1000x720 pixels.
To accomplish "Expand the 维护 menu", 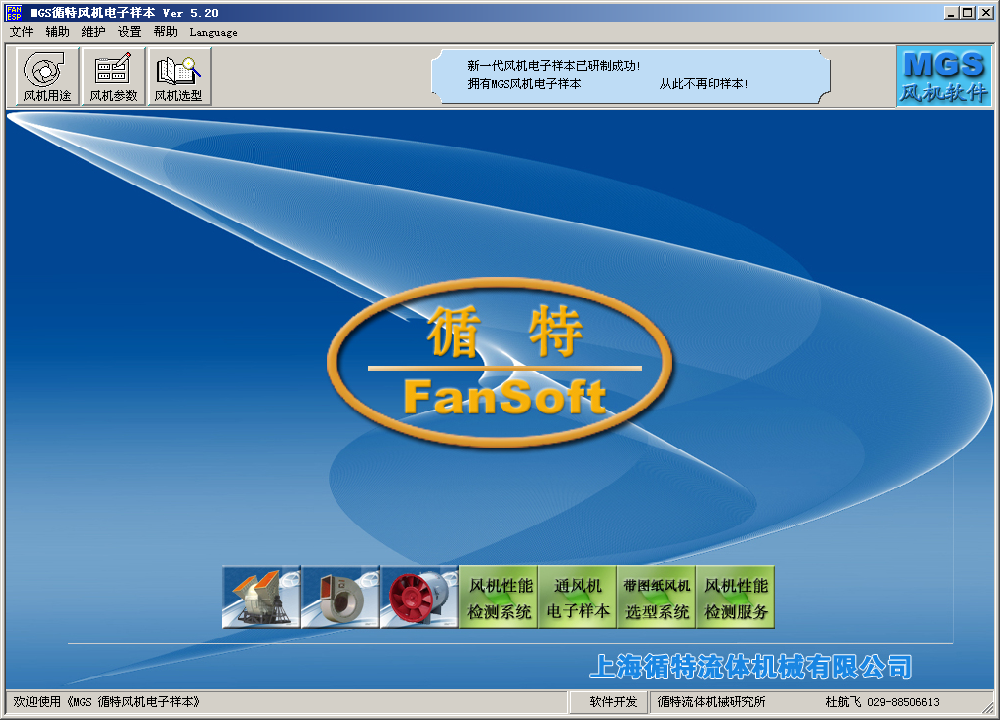I will 93,32.
